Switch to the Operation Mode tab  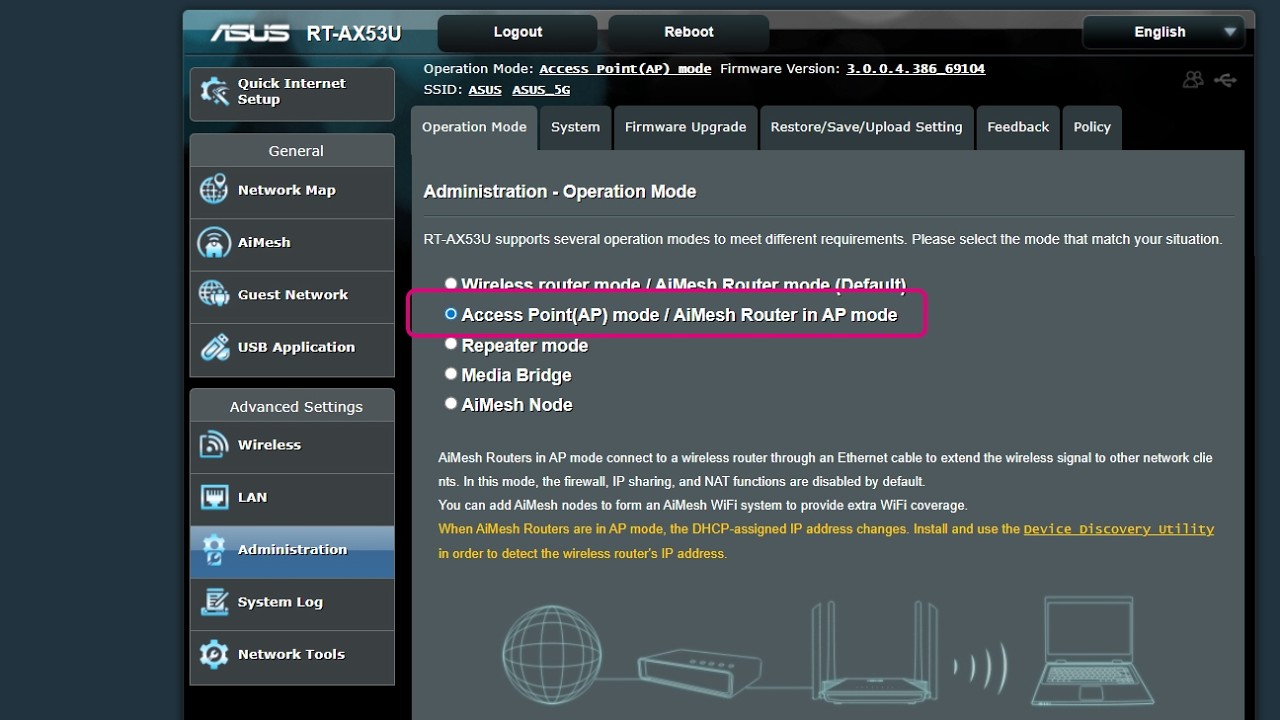click(474, 128)
